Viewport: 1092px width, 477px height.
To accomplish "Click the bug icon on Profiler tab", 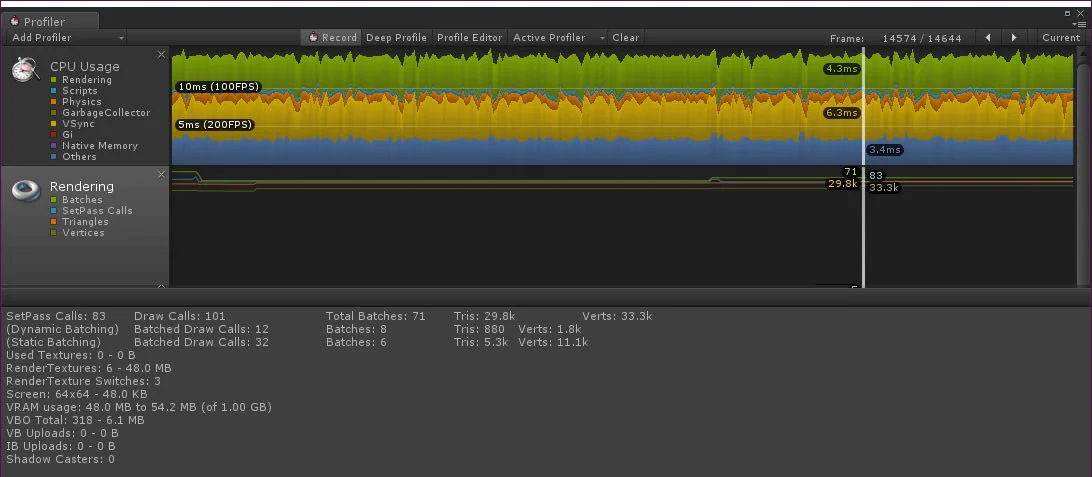I will coord(15,21).
